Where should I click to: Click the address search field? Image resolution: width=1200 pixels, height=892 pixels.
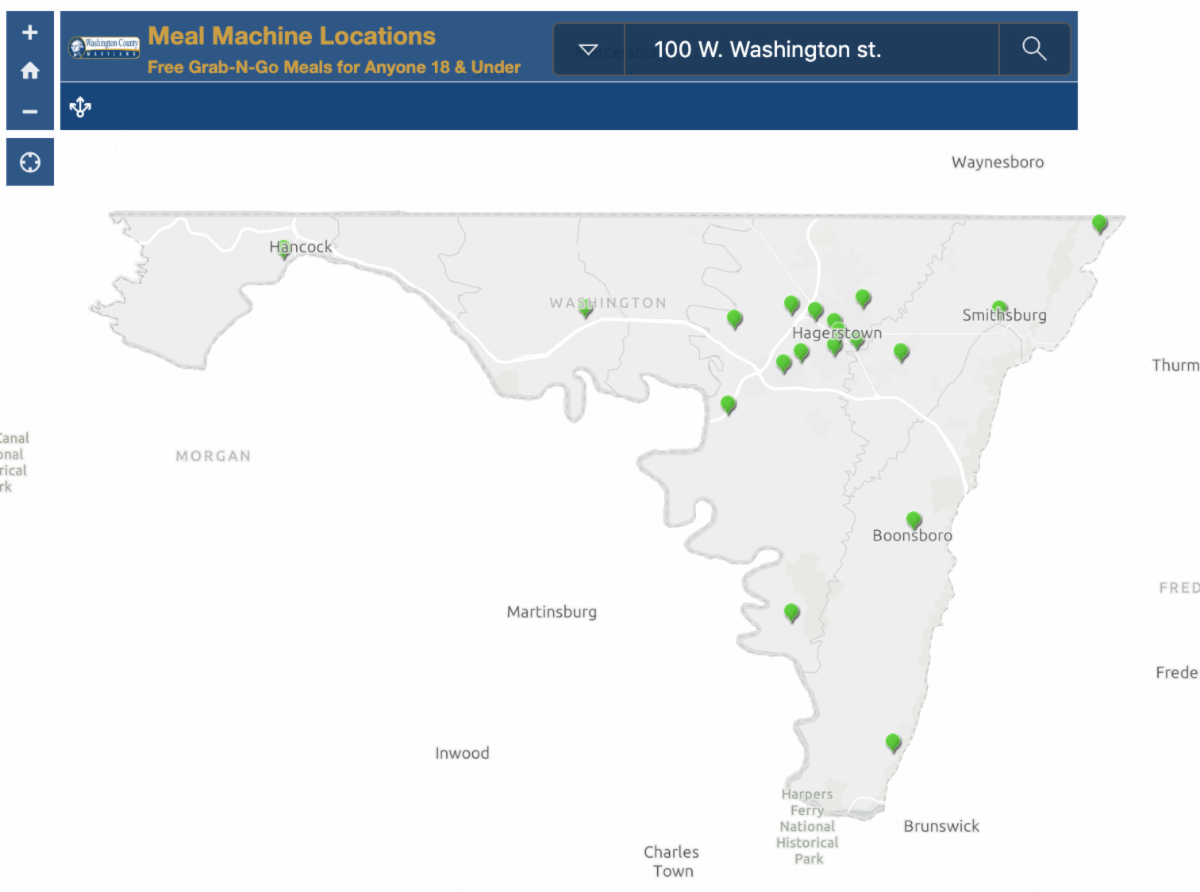[810, 49]
